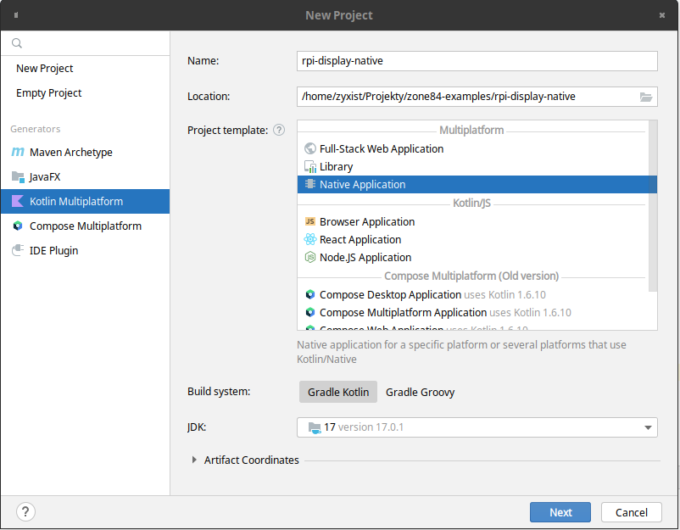
Task: Choose the React Application template icon
Action: 310,240
